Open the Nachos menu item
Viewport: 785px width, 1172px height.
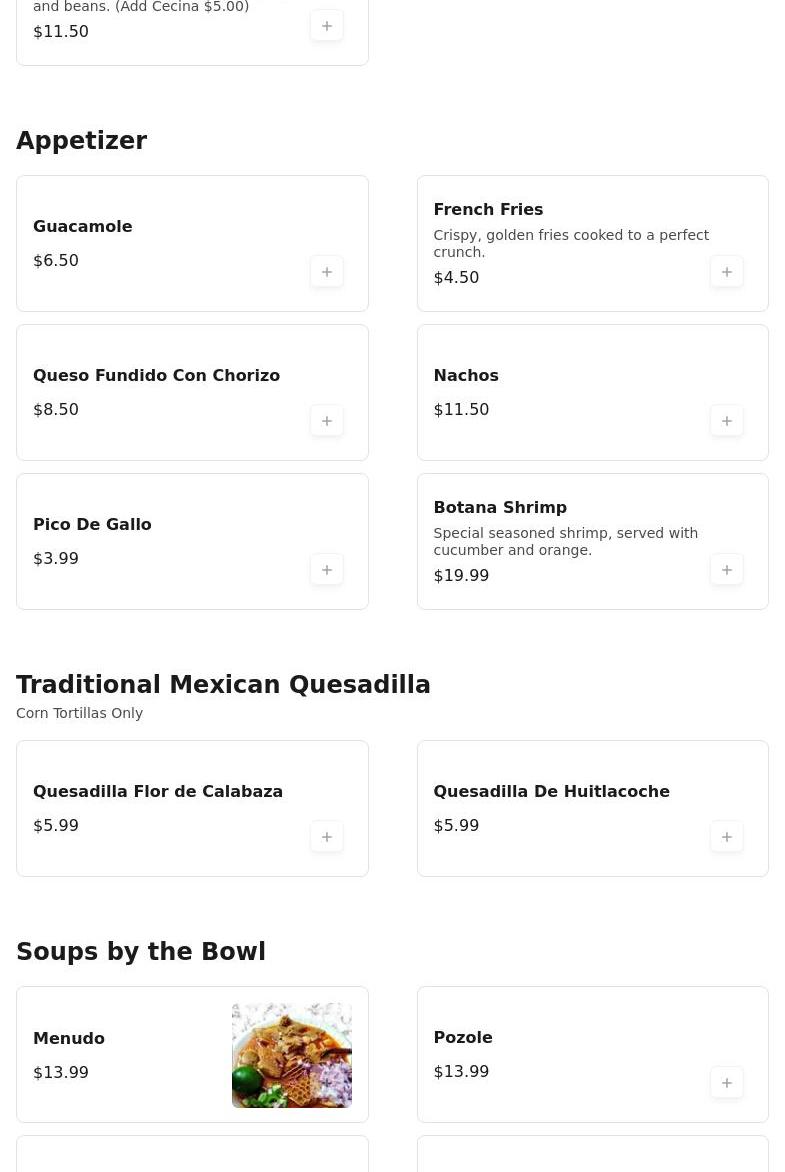coord(466,376)
